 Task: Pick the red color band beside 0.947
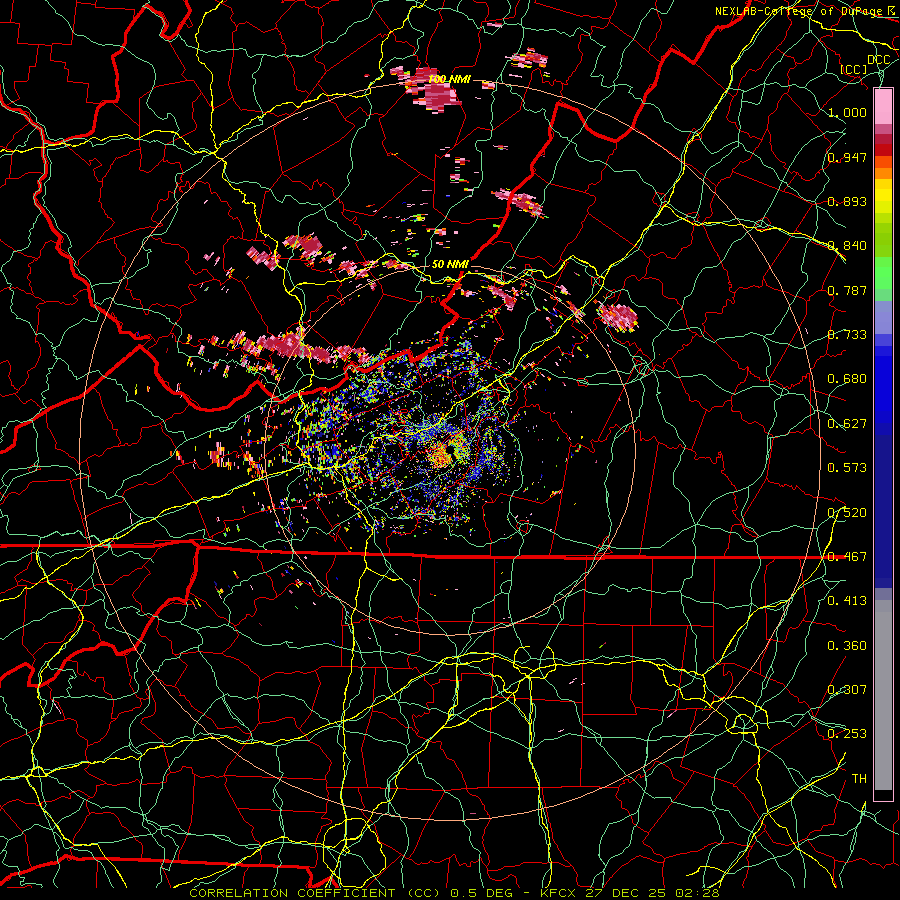coord(883,150)
